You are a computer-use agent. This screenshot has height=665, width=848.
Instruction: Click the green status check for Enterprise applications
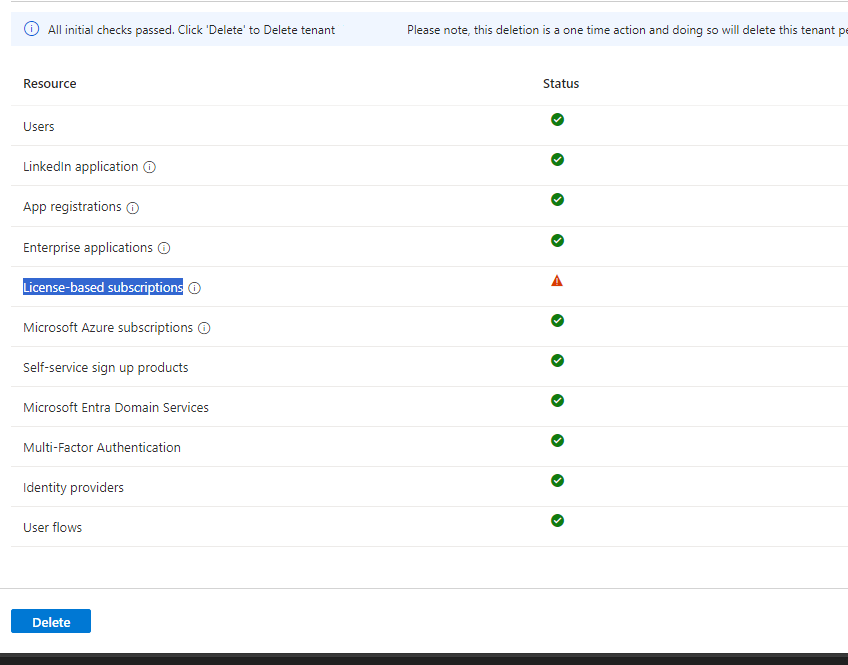pos(557,240)
